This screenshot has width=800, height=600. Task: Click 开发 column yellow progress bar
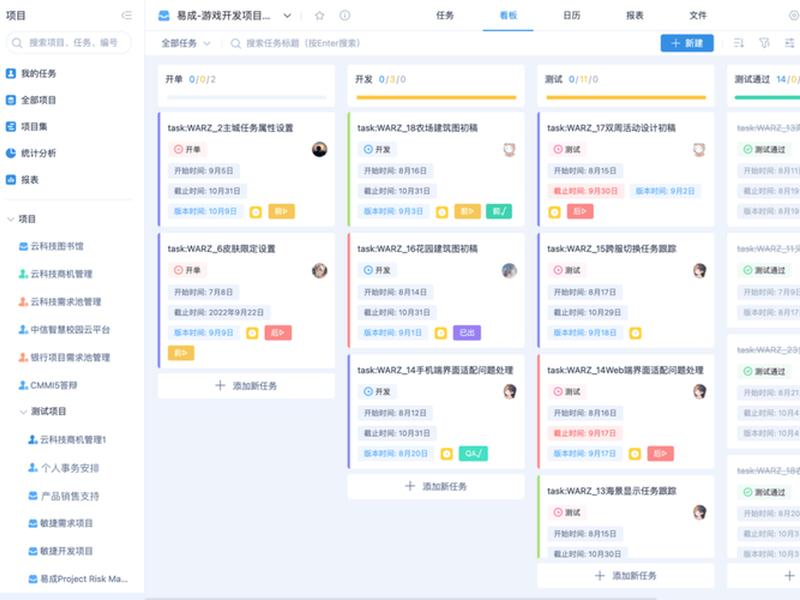[436, 97]
